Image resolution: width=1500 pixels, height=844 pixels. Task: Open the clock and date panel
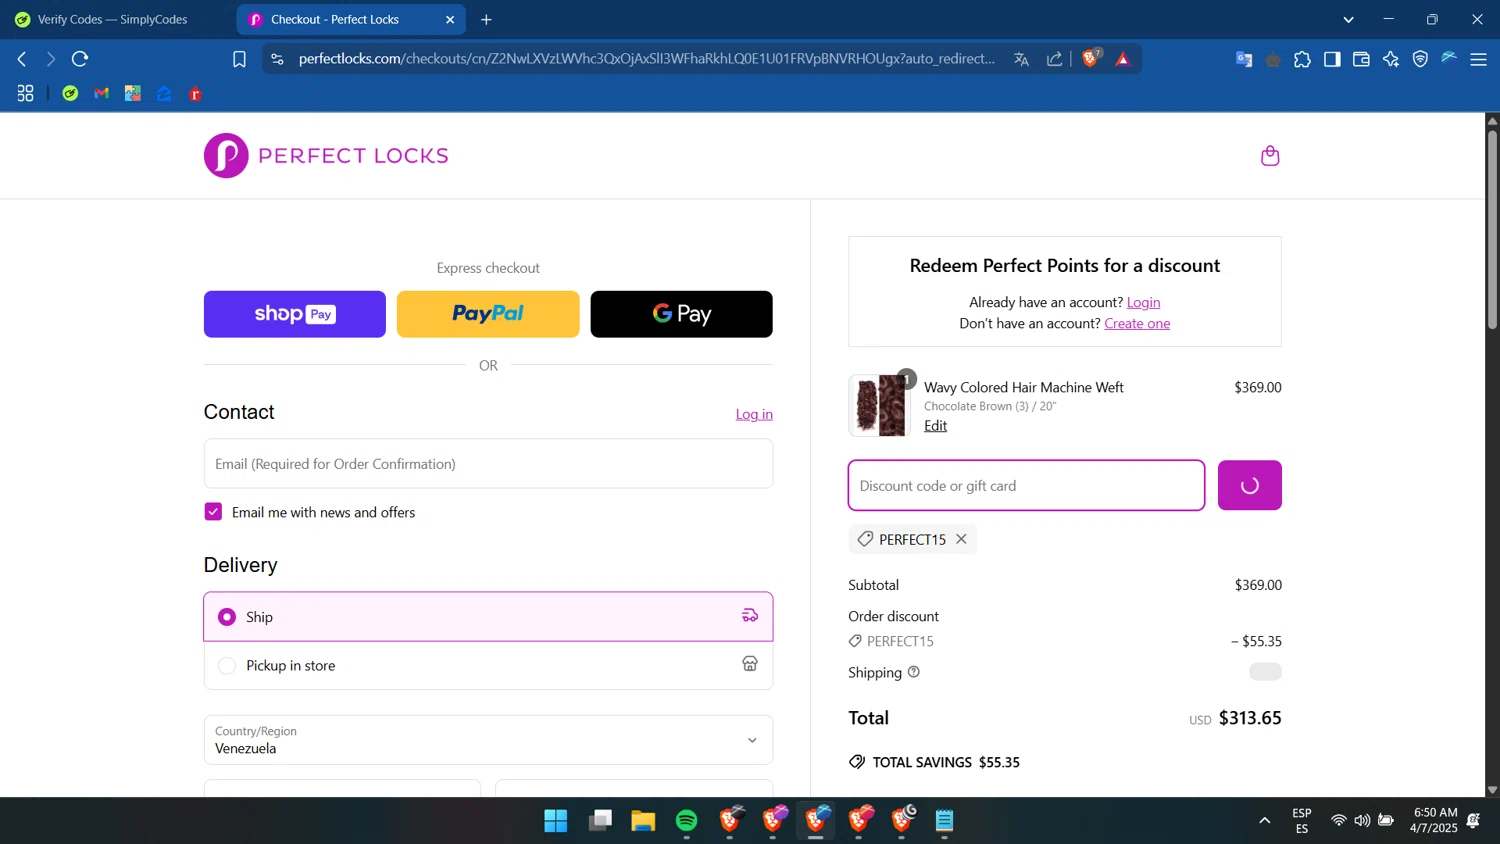tap(1434, 820)
